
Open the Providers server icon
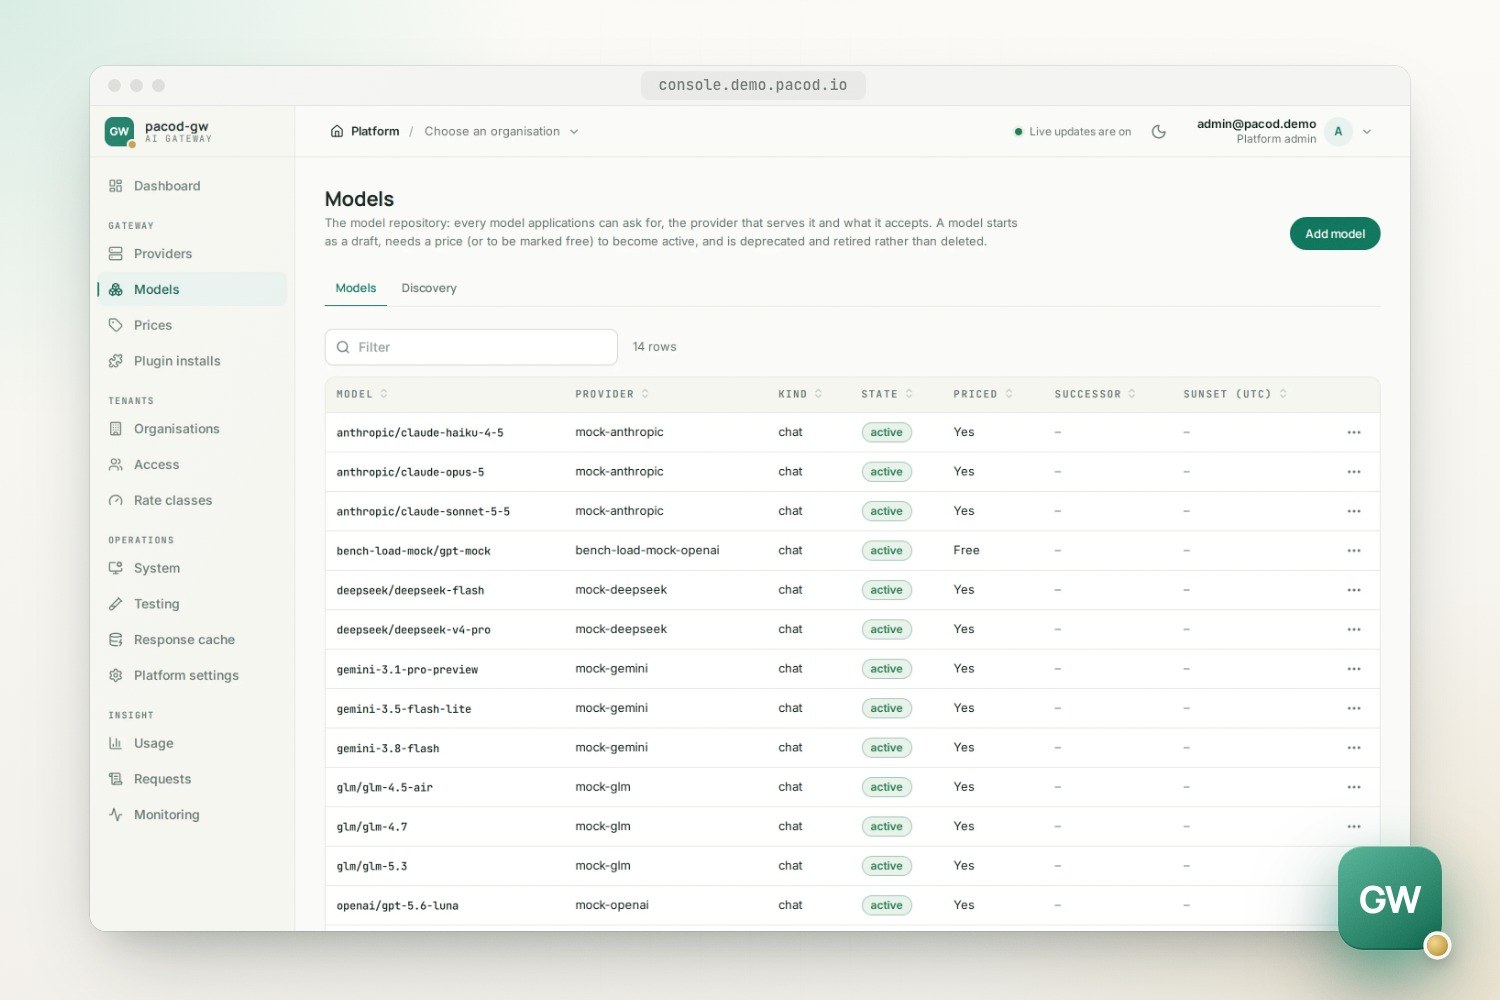115,254
